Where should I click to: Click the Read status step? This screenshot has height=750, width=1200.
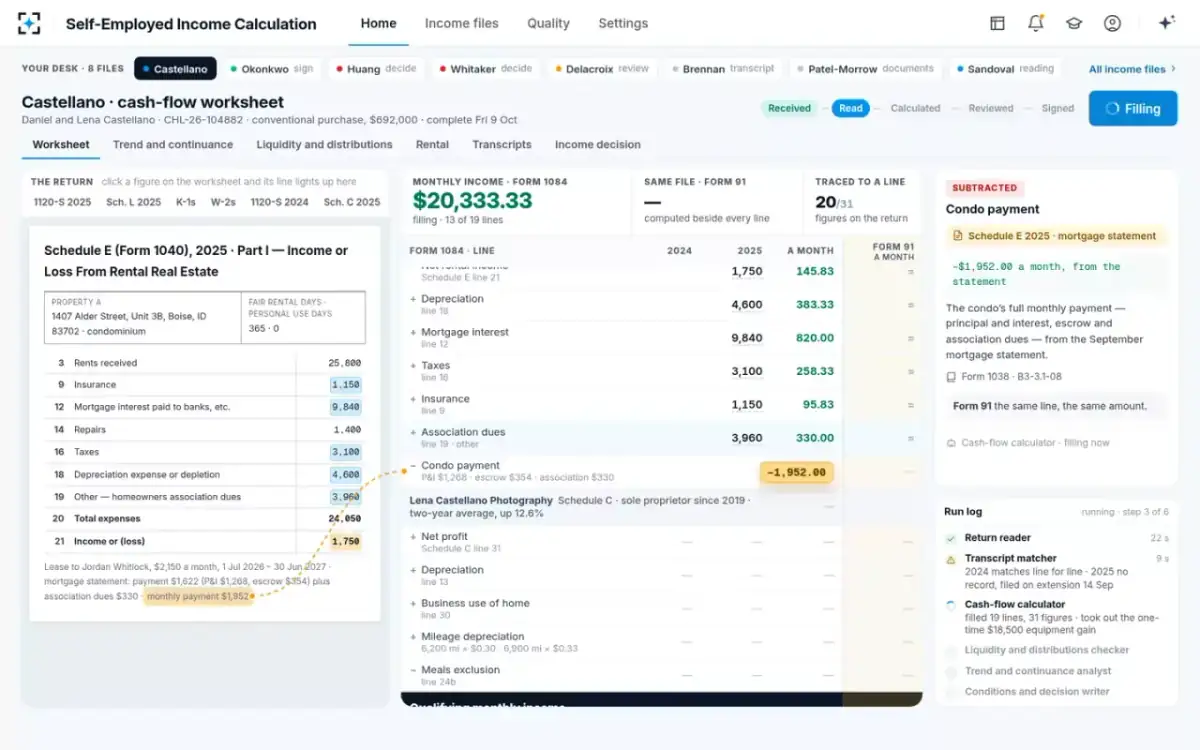click(x=850, y=109)
